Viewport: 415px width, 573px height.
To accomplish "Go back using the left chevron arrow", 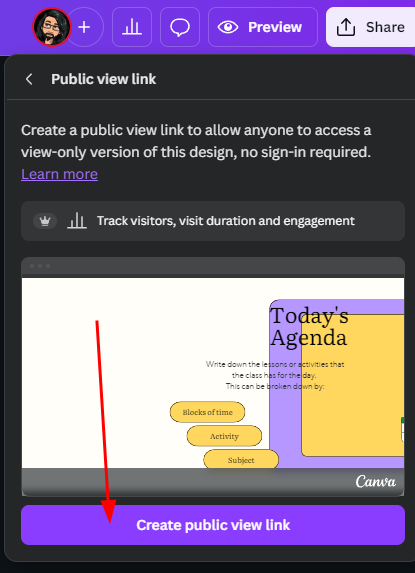I will (29, 79).
